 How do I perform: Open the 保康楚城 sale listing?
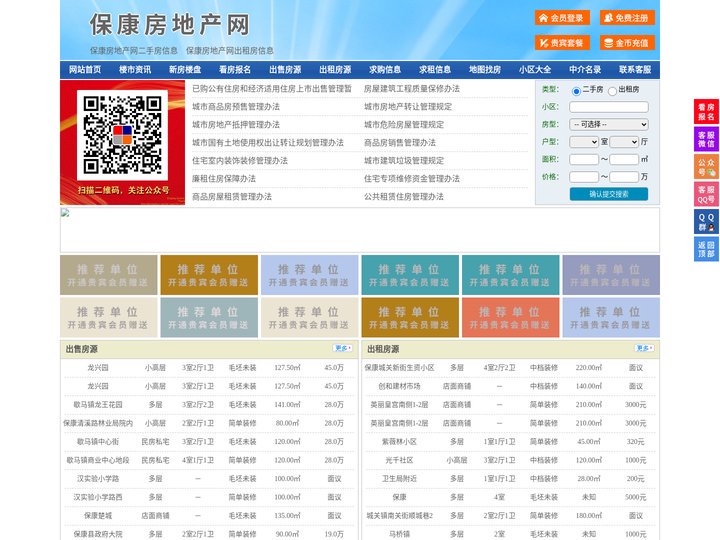pyautogui.click(x=98, y=516)
